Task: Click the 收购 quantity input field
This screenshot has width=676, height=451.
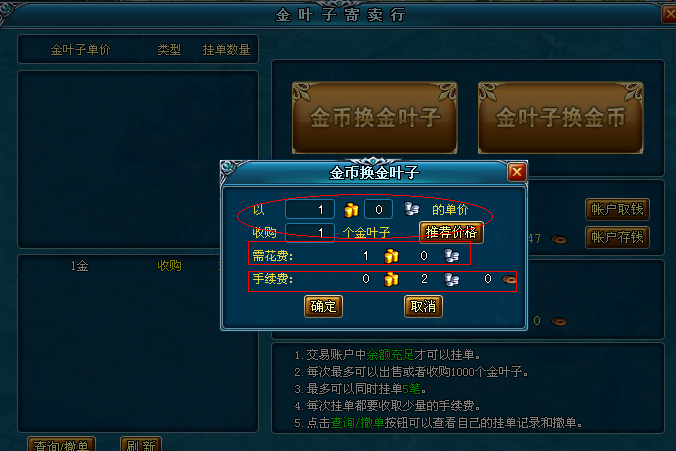Action: tap(310, 233)
